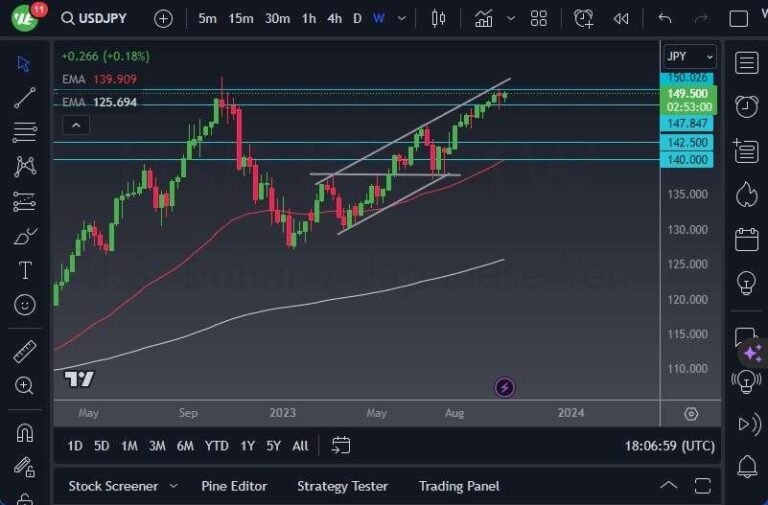Expand the indicators favorites dropdown arrow
This screenshot has height=505, width=768.
point(511,19)
